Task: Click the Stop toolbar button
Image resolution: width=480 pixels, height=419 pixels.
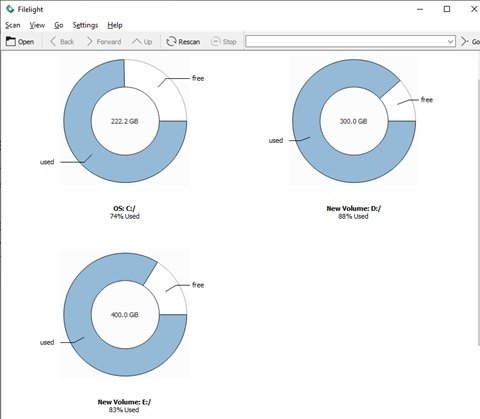Action: pos(224,42)
